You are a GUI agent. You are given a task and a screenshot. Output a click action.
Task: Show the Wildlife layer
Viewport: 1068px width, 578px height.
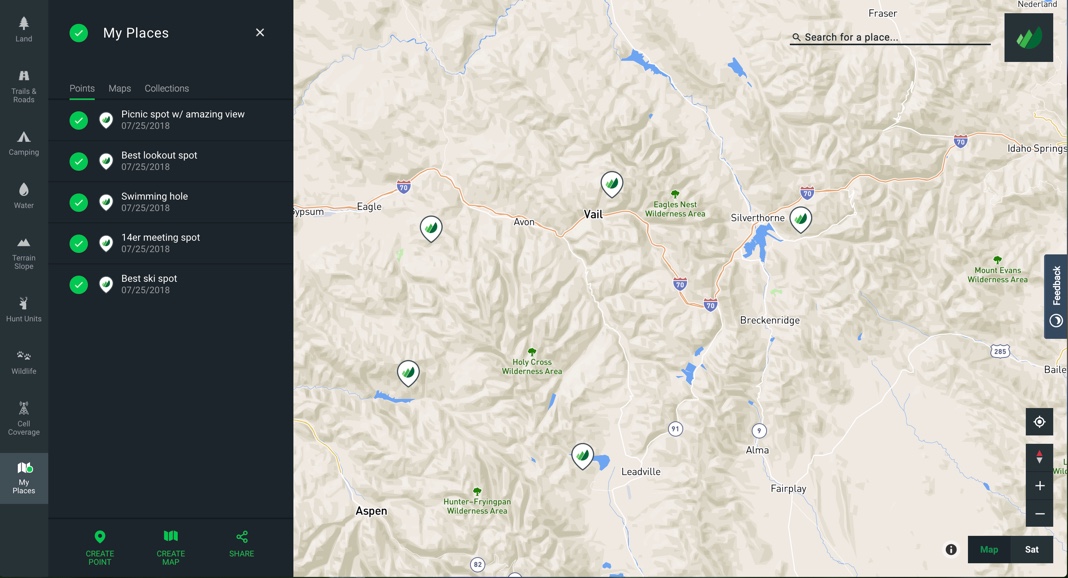[24, 362]
